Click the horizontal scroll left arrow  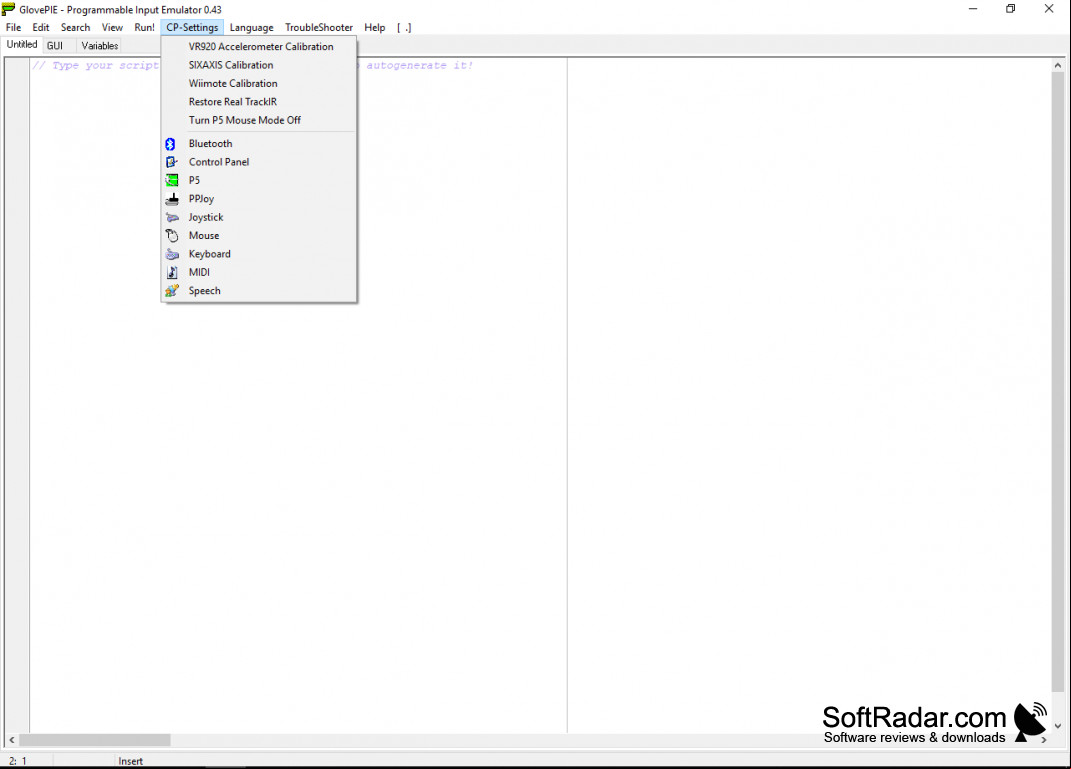pos(12,740)
